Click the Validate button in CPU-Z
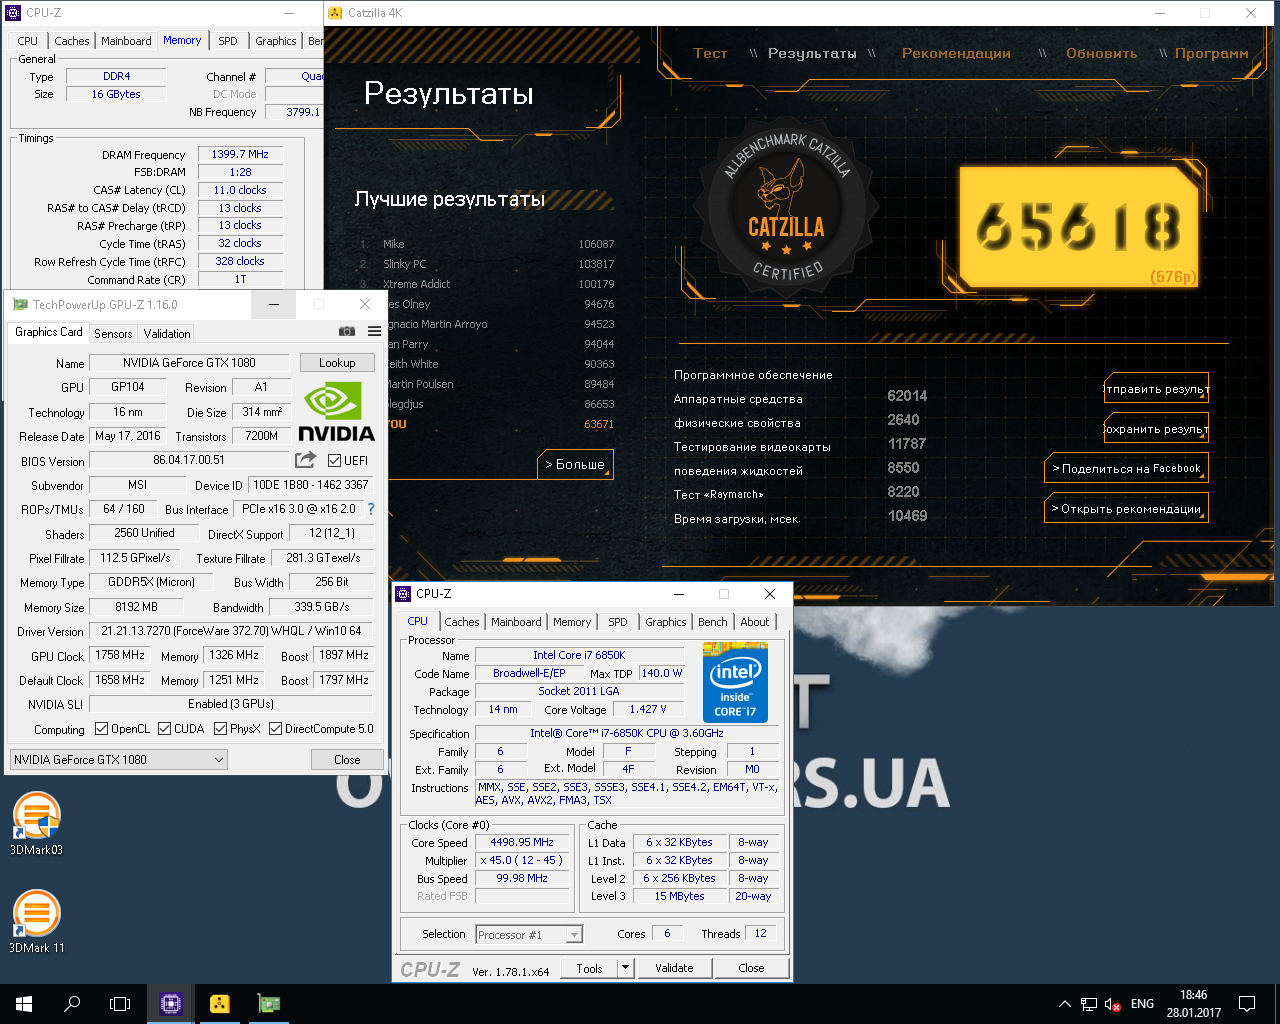This screenshot has height=1024, width=1280. [674, 968]
